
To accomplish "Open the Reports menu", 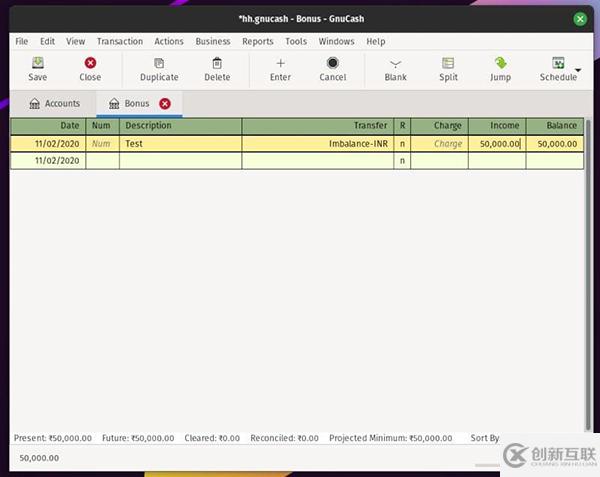I will [258, 41].
